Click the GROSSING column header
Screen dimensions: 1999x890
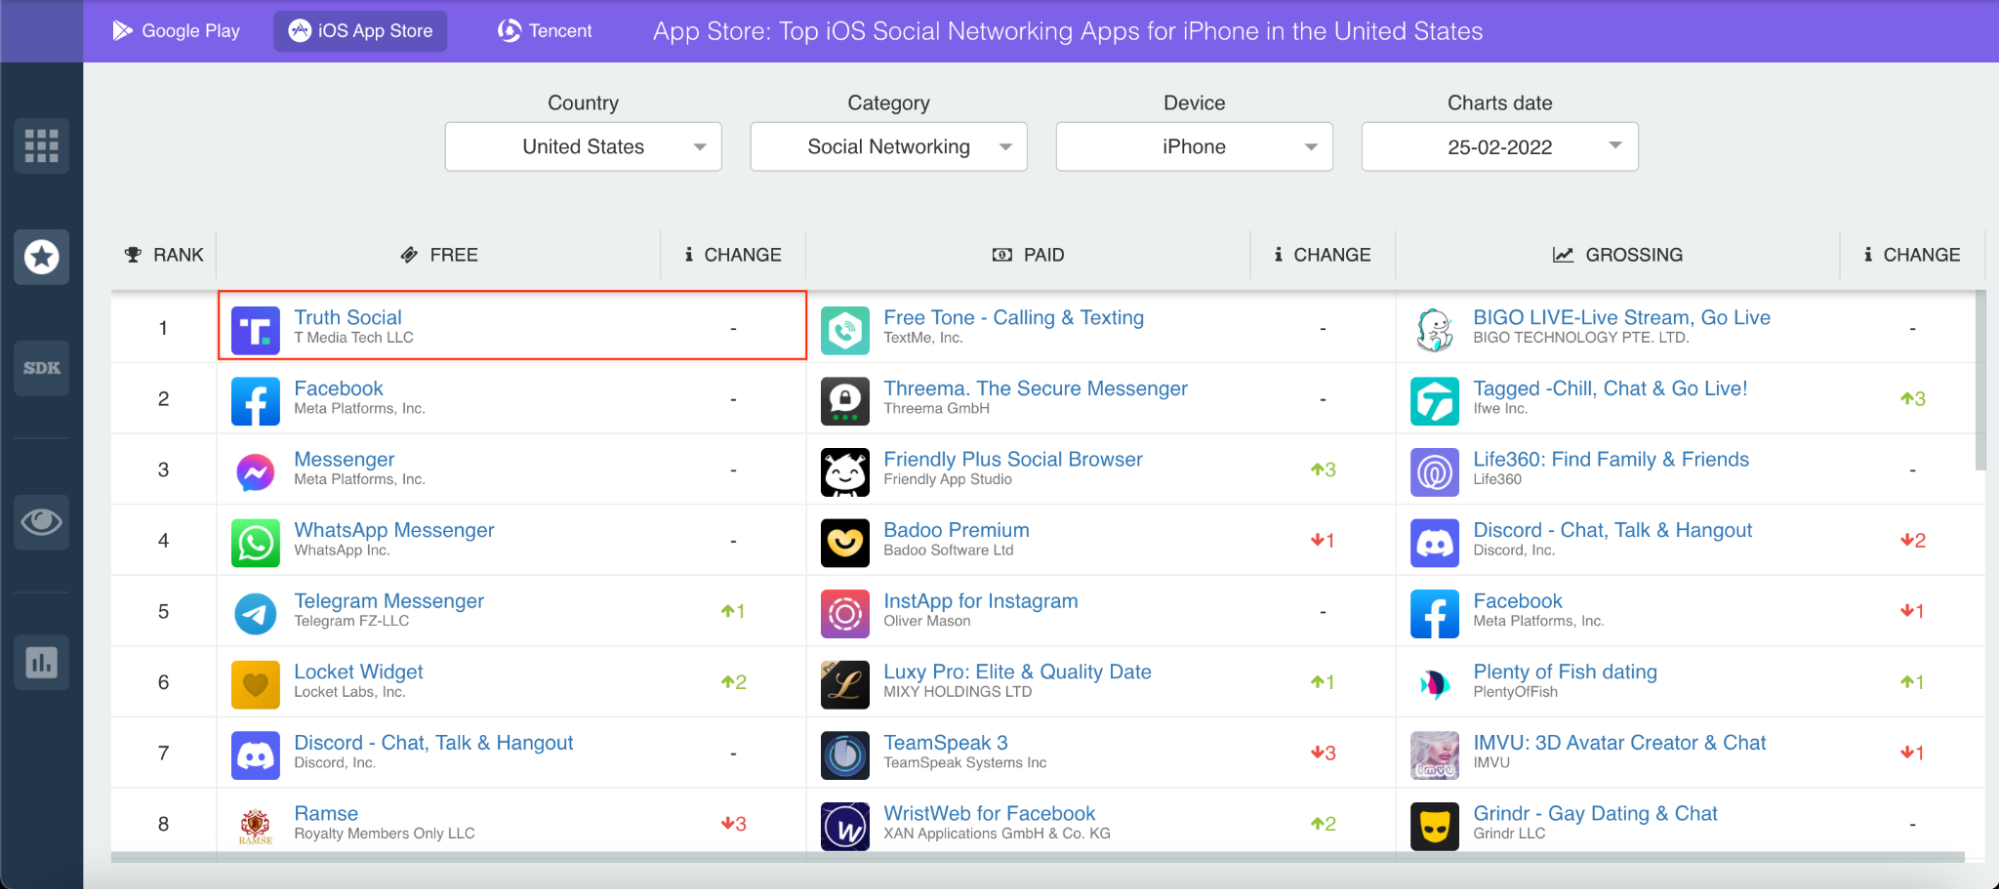(x=1618, y=255)
